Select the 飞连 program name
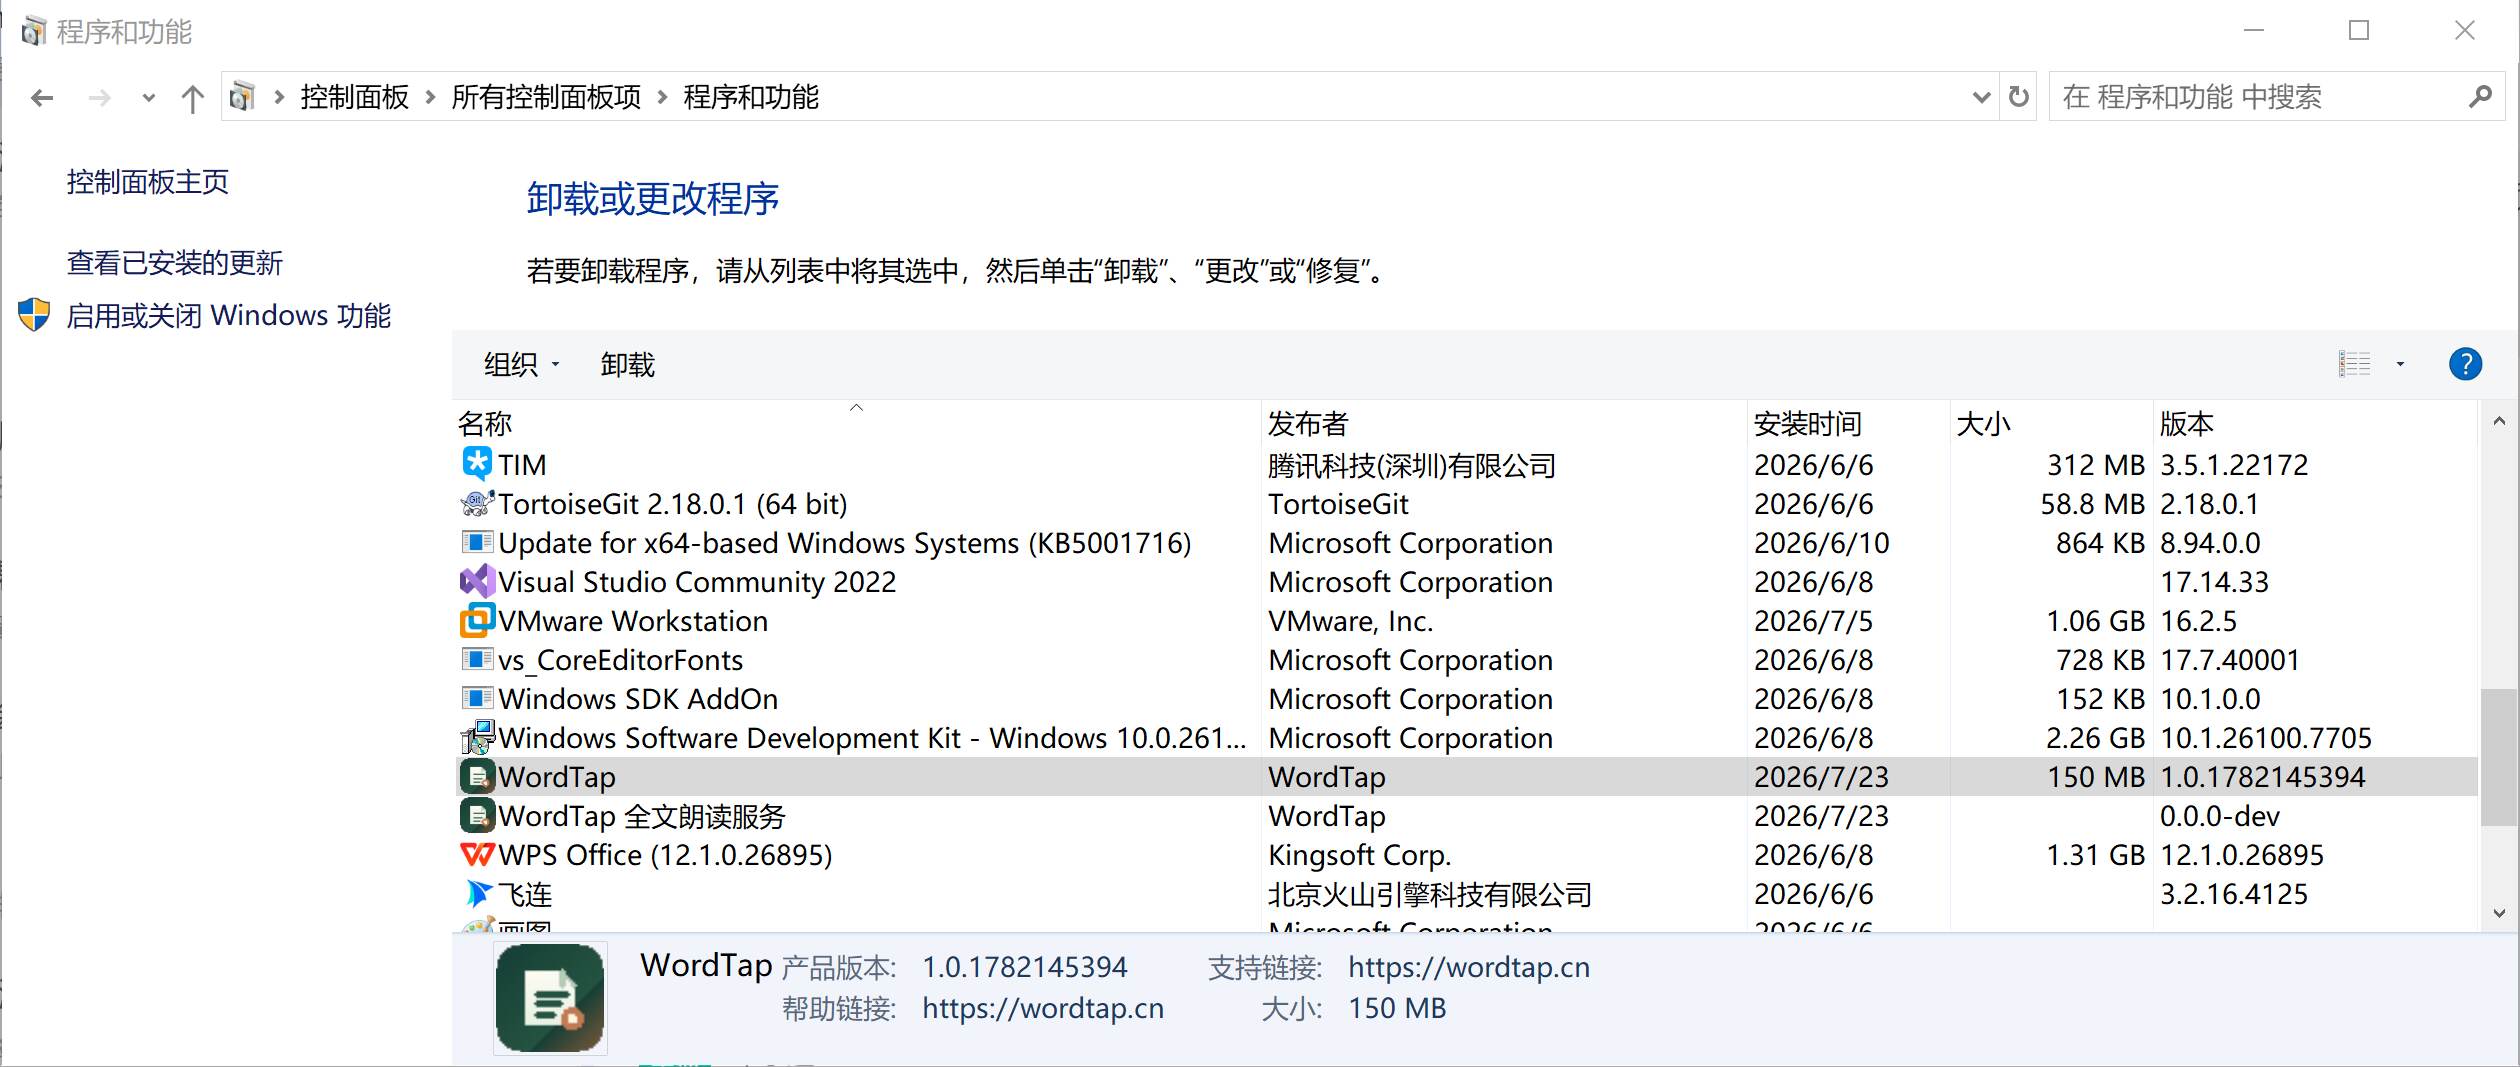The width and height of the screenshot is (2520, 1067). point(525,894)
